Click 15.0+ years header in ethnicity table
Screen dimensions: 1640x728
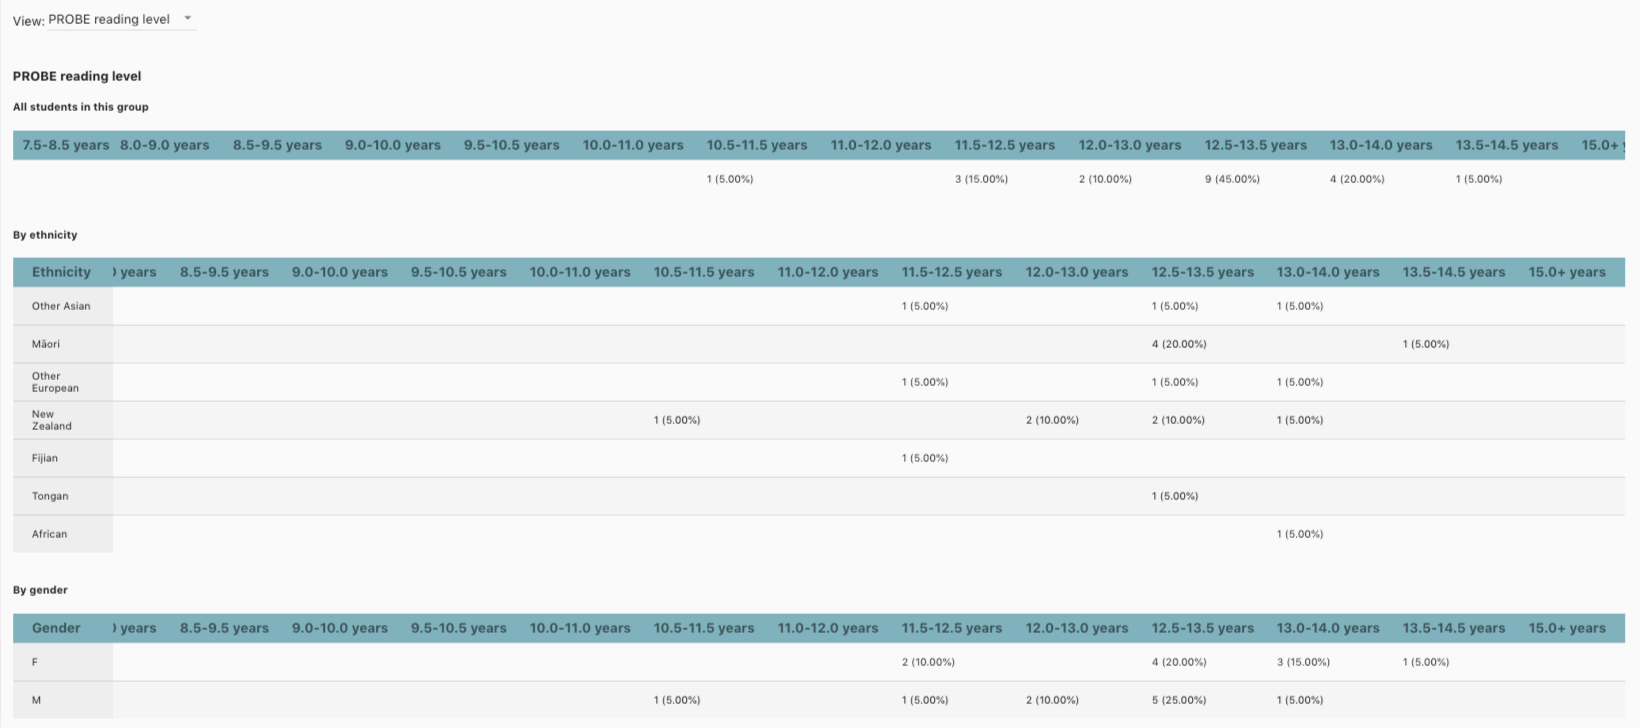pyautogui.click(x=1567, y=272)
